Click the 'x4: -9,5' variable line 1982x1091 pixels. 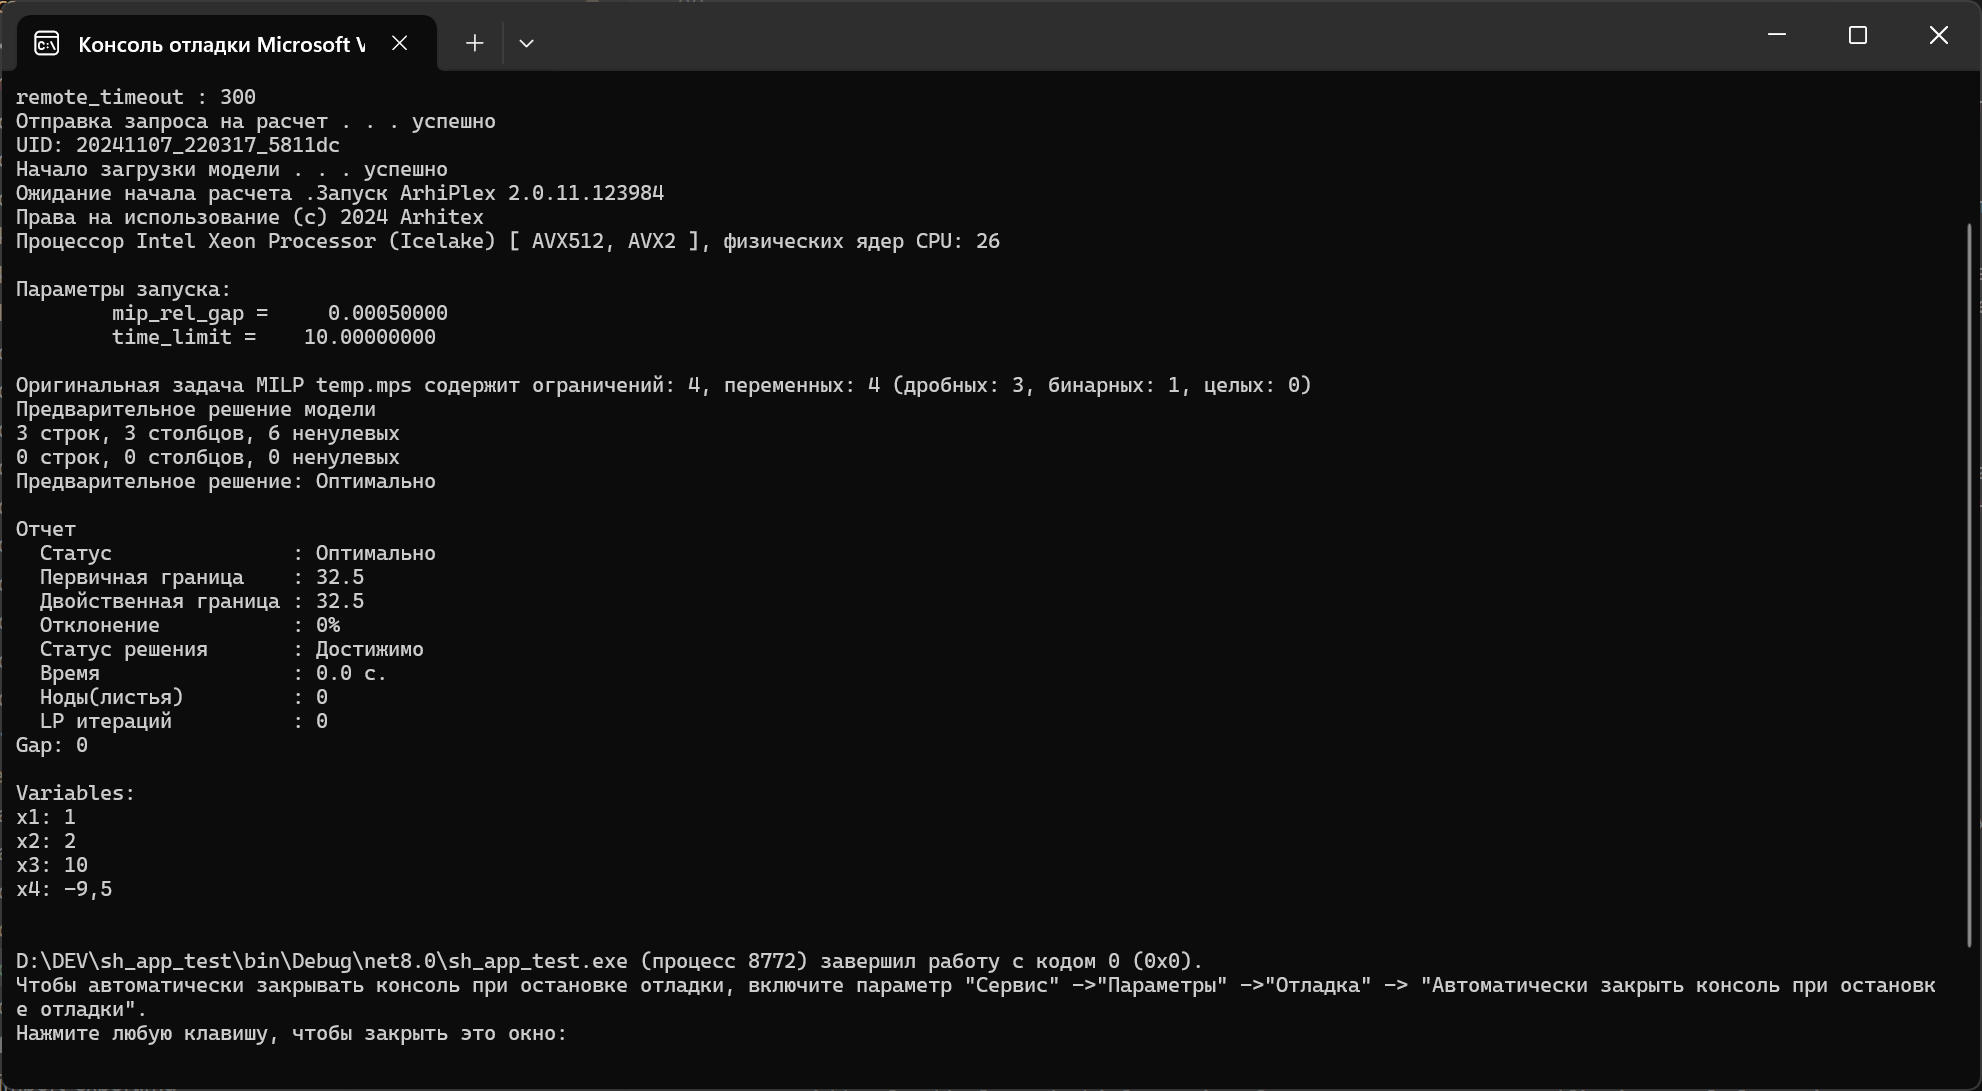click(64, 889)
